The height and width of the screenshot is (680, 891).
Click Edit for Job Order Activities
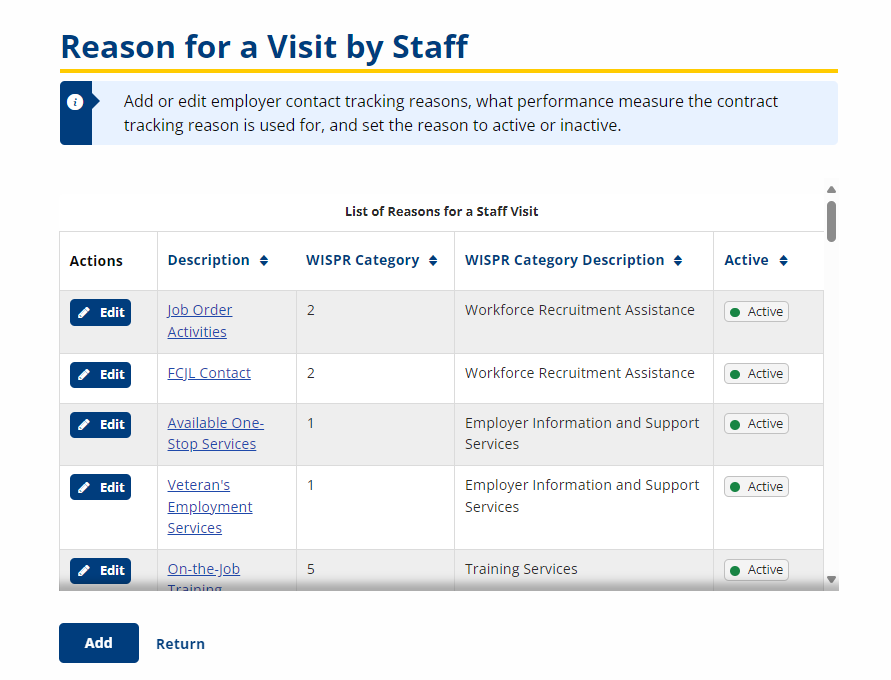click(x=100, y=312)
